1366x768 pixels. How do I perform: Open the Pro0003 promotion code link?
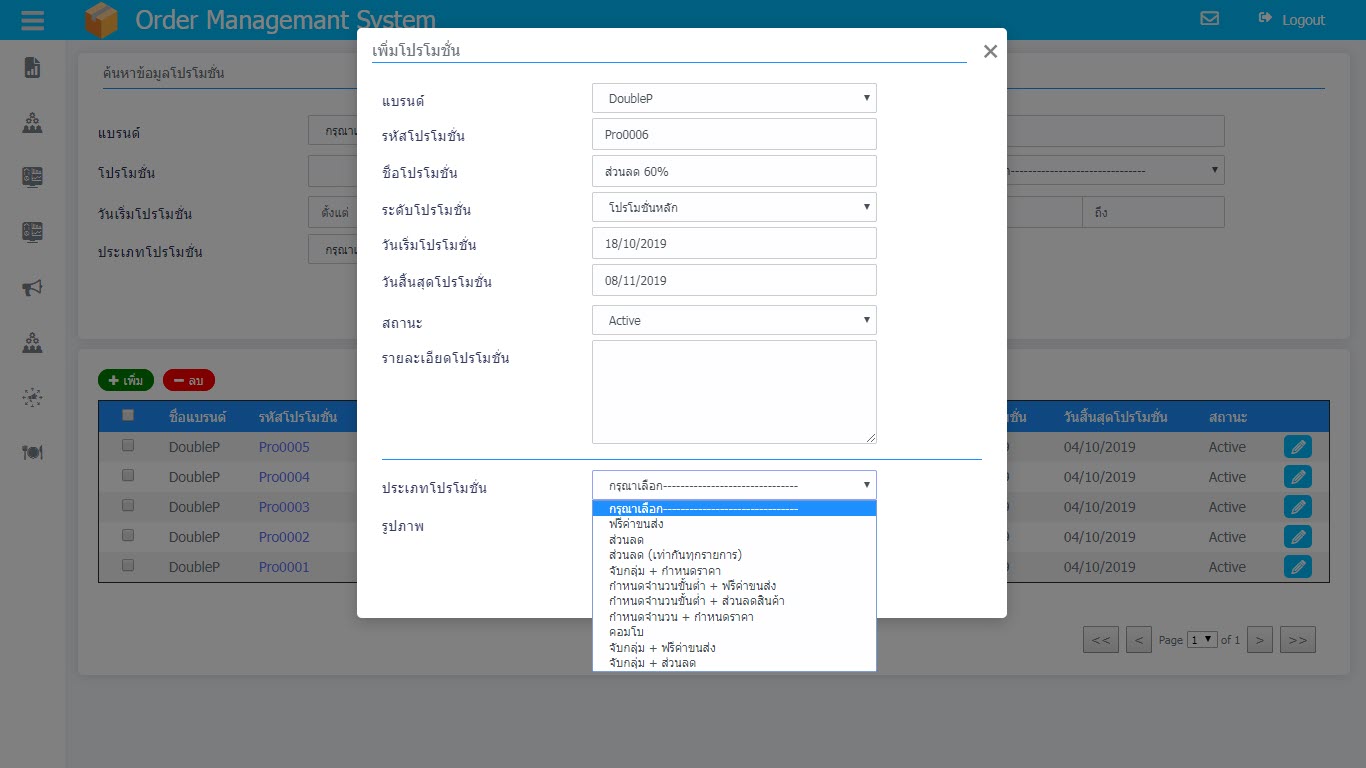coord(284,507)
